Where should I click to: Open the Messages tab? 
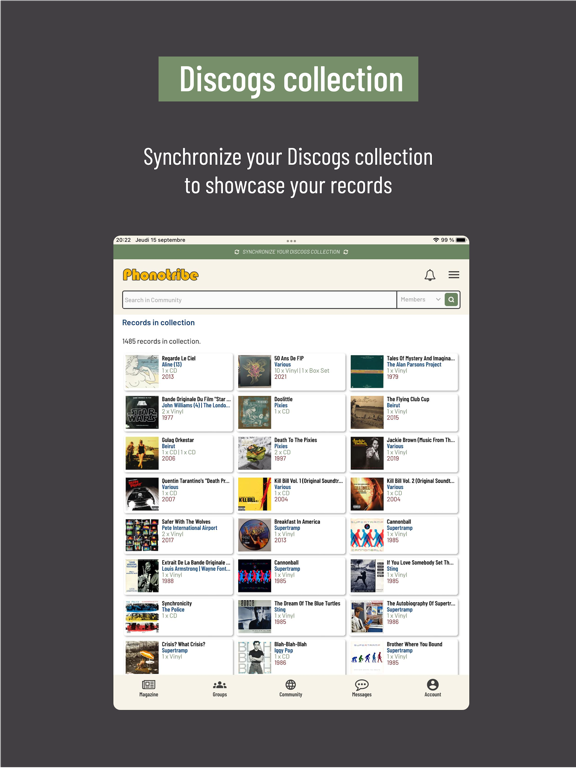[361, 688]
